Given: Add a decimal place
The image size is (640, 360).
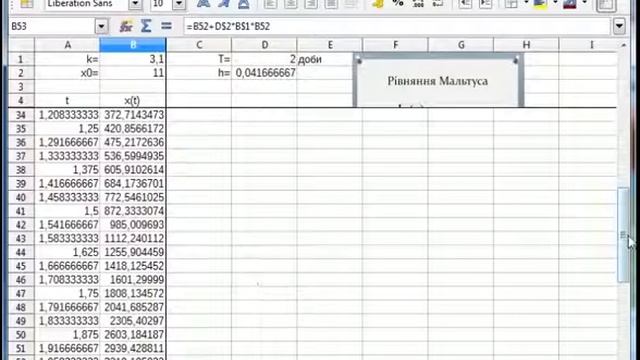Looking at the screenshot, I should coord(418,4).
